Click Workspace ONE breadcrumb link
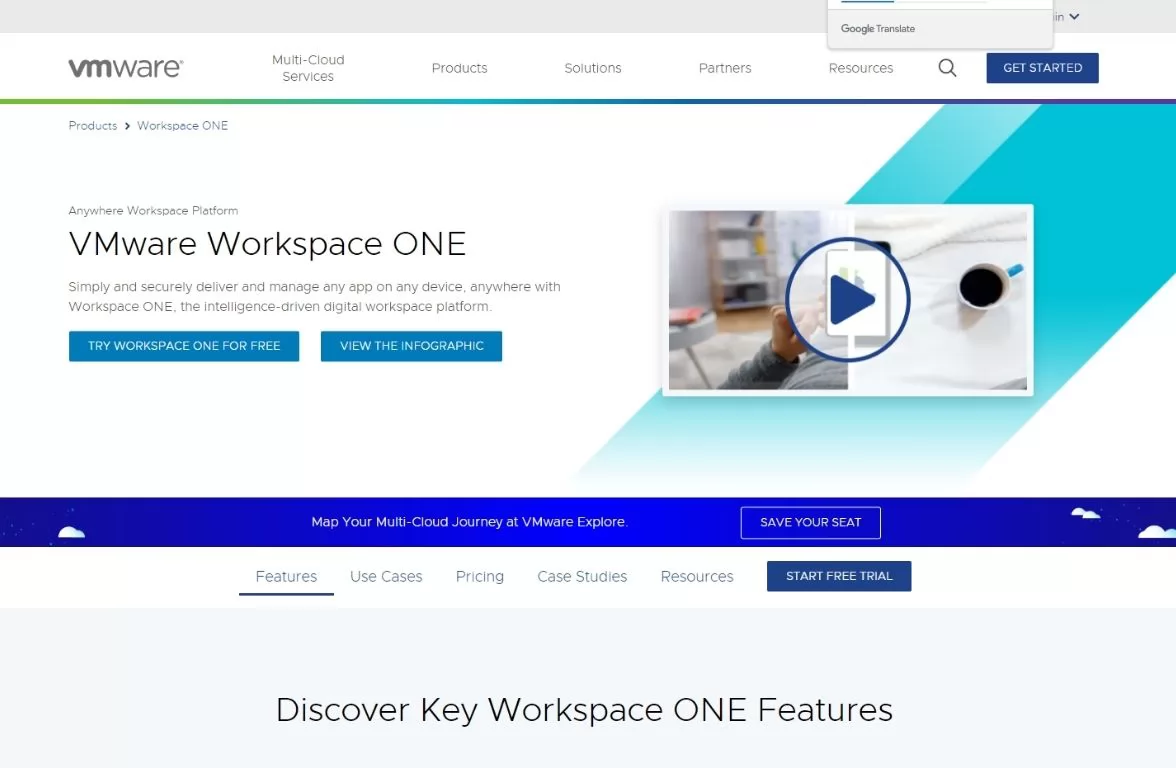 pyautogui.click(x=182, y=125)
